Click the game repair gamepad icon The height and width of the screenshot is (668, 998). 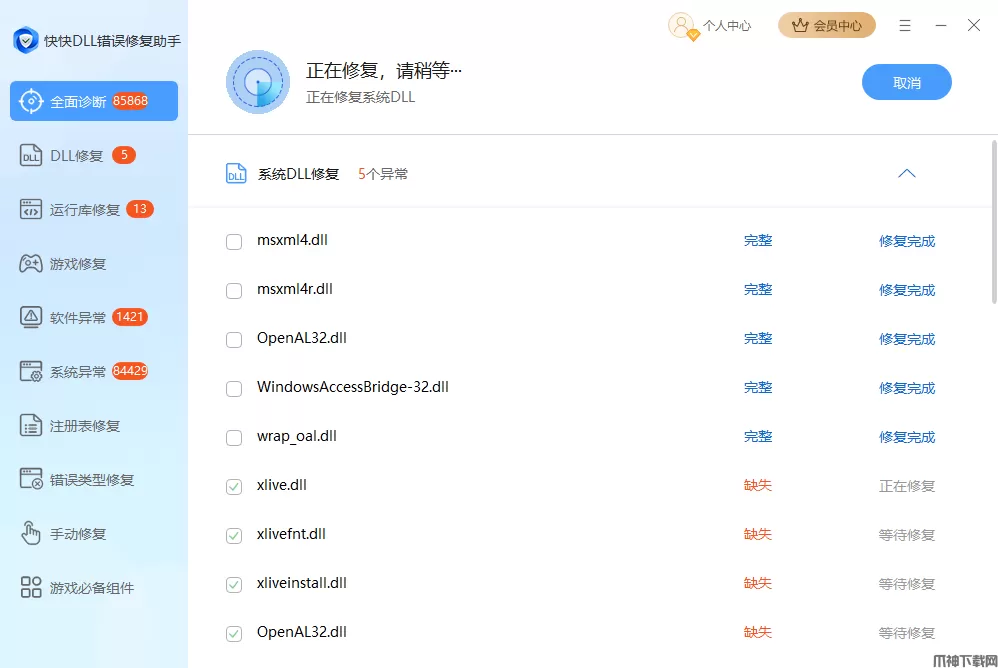click(x=31, y=264)
